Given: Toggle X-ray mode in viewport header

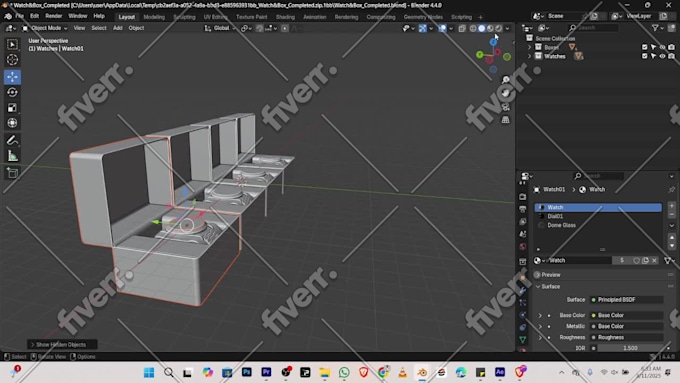Looking at the screenshot, I should click(462, 28).
